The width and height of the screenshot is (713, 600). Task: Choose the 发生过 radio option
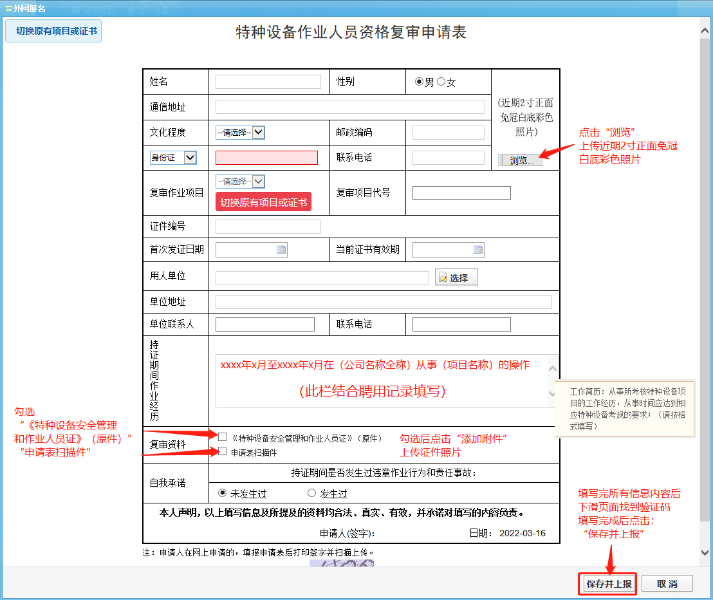point(311,493)
